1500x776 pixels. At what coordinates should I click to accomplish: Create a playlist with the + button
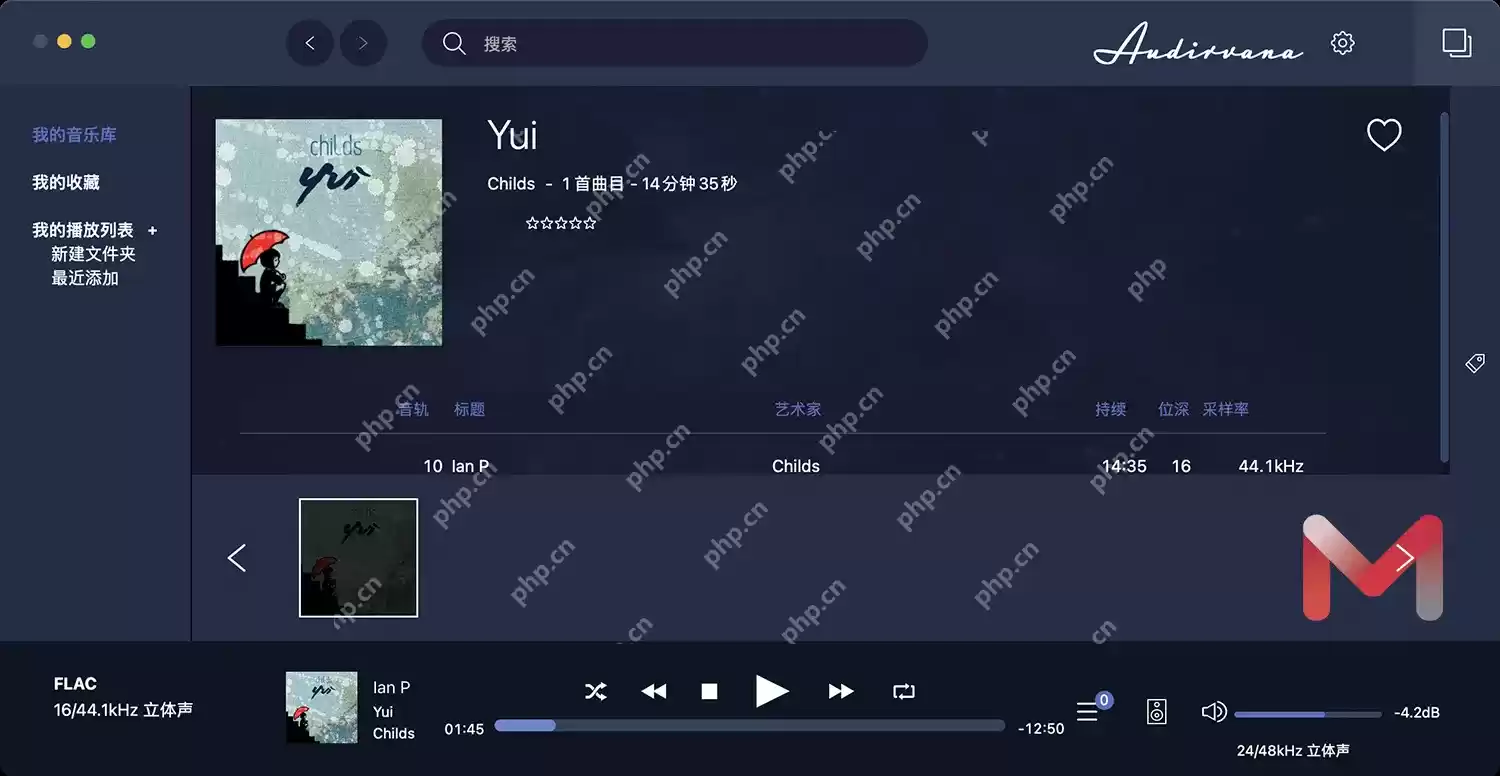point(152,230)
